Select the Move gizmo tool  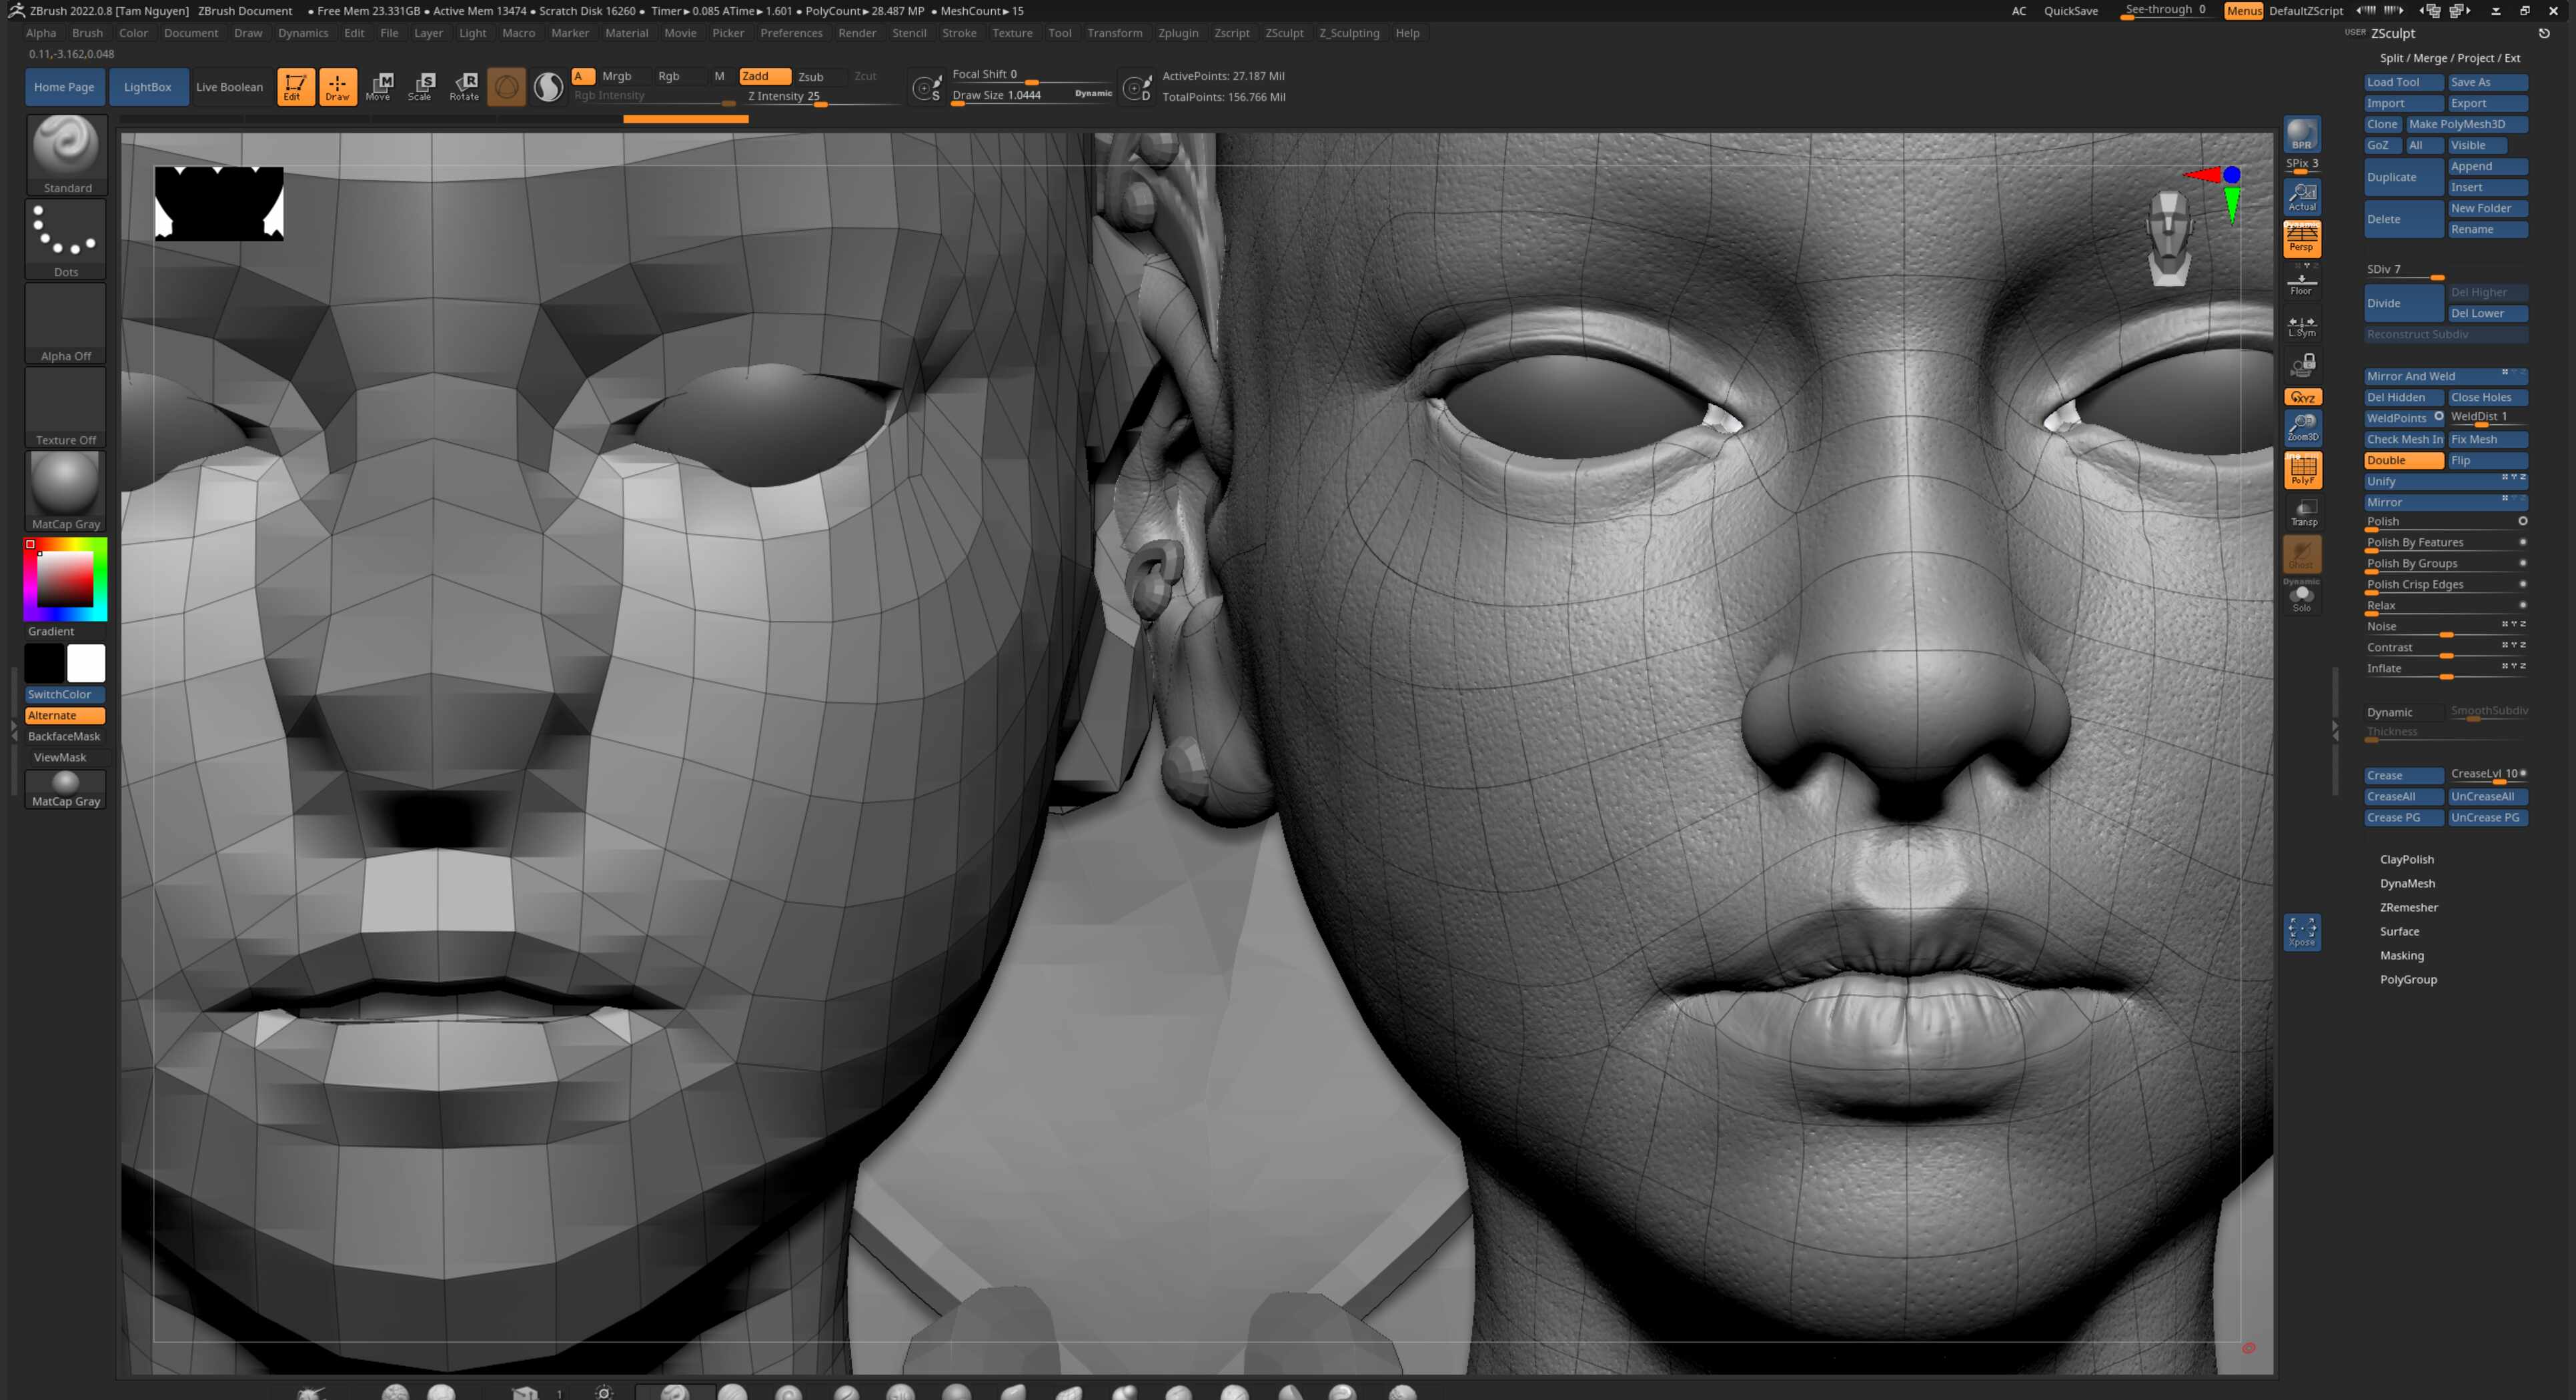379,86
